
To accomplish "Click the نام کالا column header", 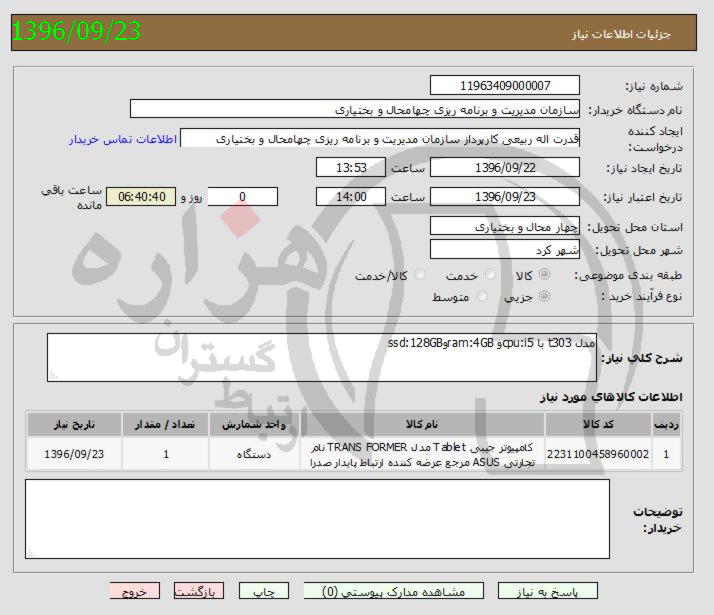I will (422, 424).
